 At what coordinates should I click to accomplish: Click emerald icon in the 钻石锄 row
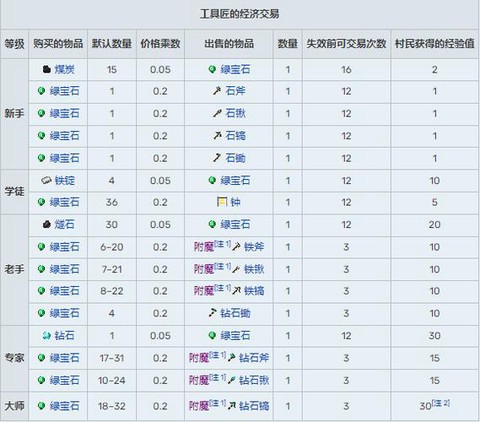click(x=41, y=313)
